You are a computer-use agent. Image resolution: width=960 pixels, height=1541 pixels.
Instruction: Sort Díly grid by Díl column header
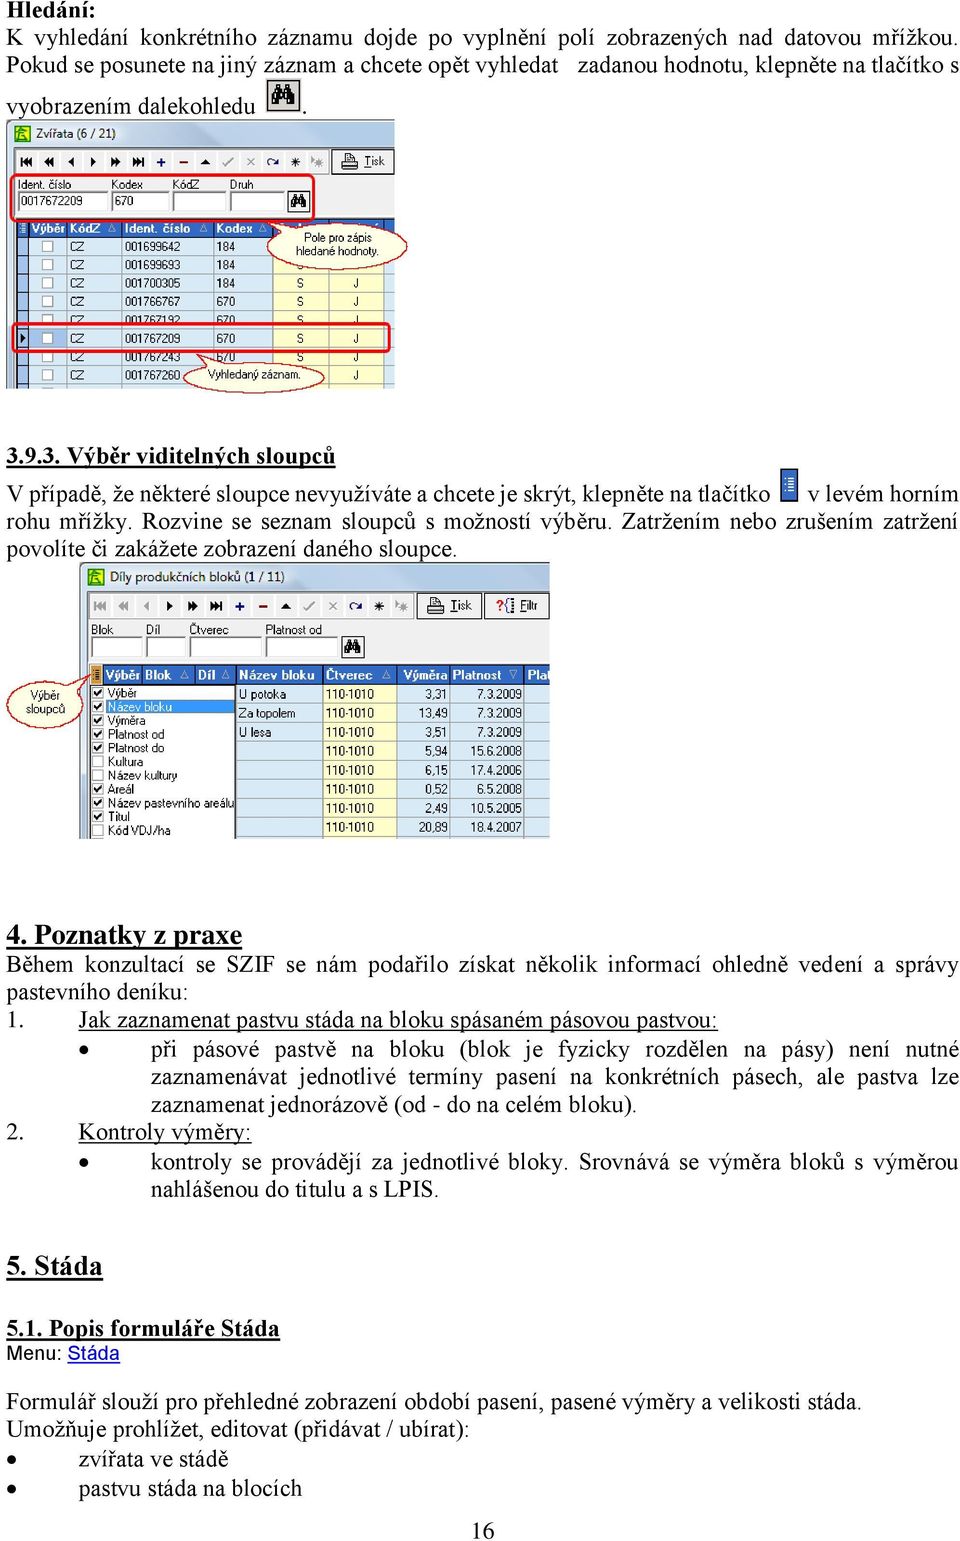coord(214,675)
